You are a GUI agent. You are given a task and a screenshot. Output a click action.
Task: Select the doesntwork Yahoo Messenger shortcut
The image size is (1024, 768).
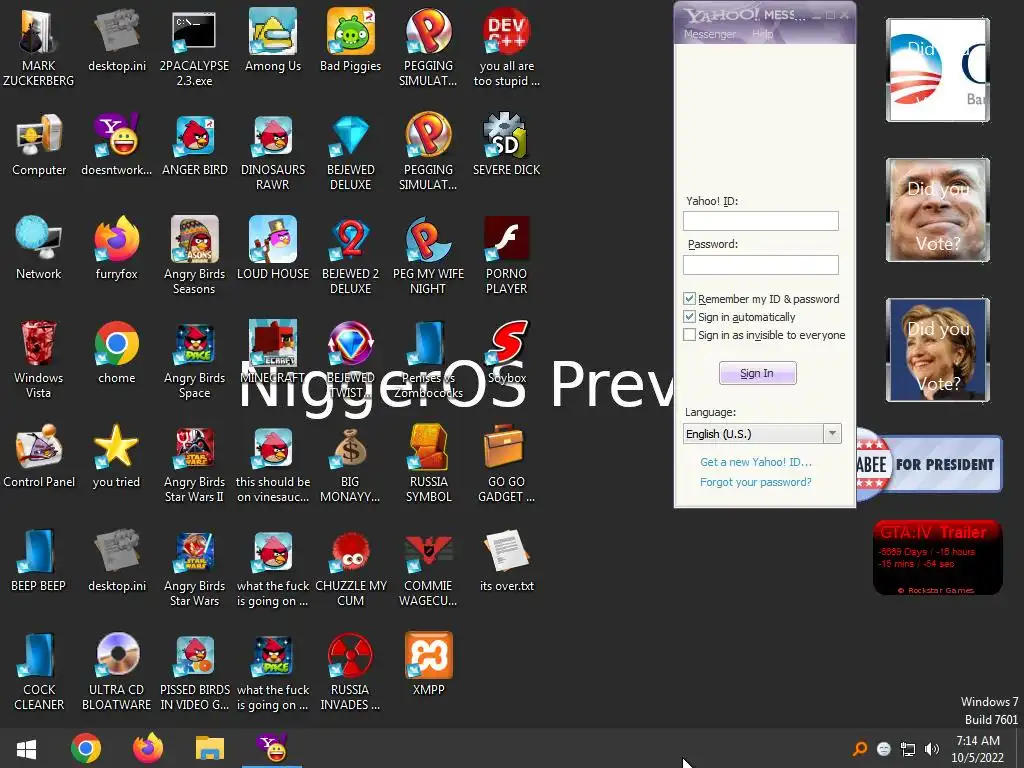click(x=116, y=145)
